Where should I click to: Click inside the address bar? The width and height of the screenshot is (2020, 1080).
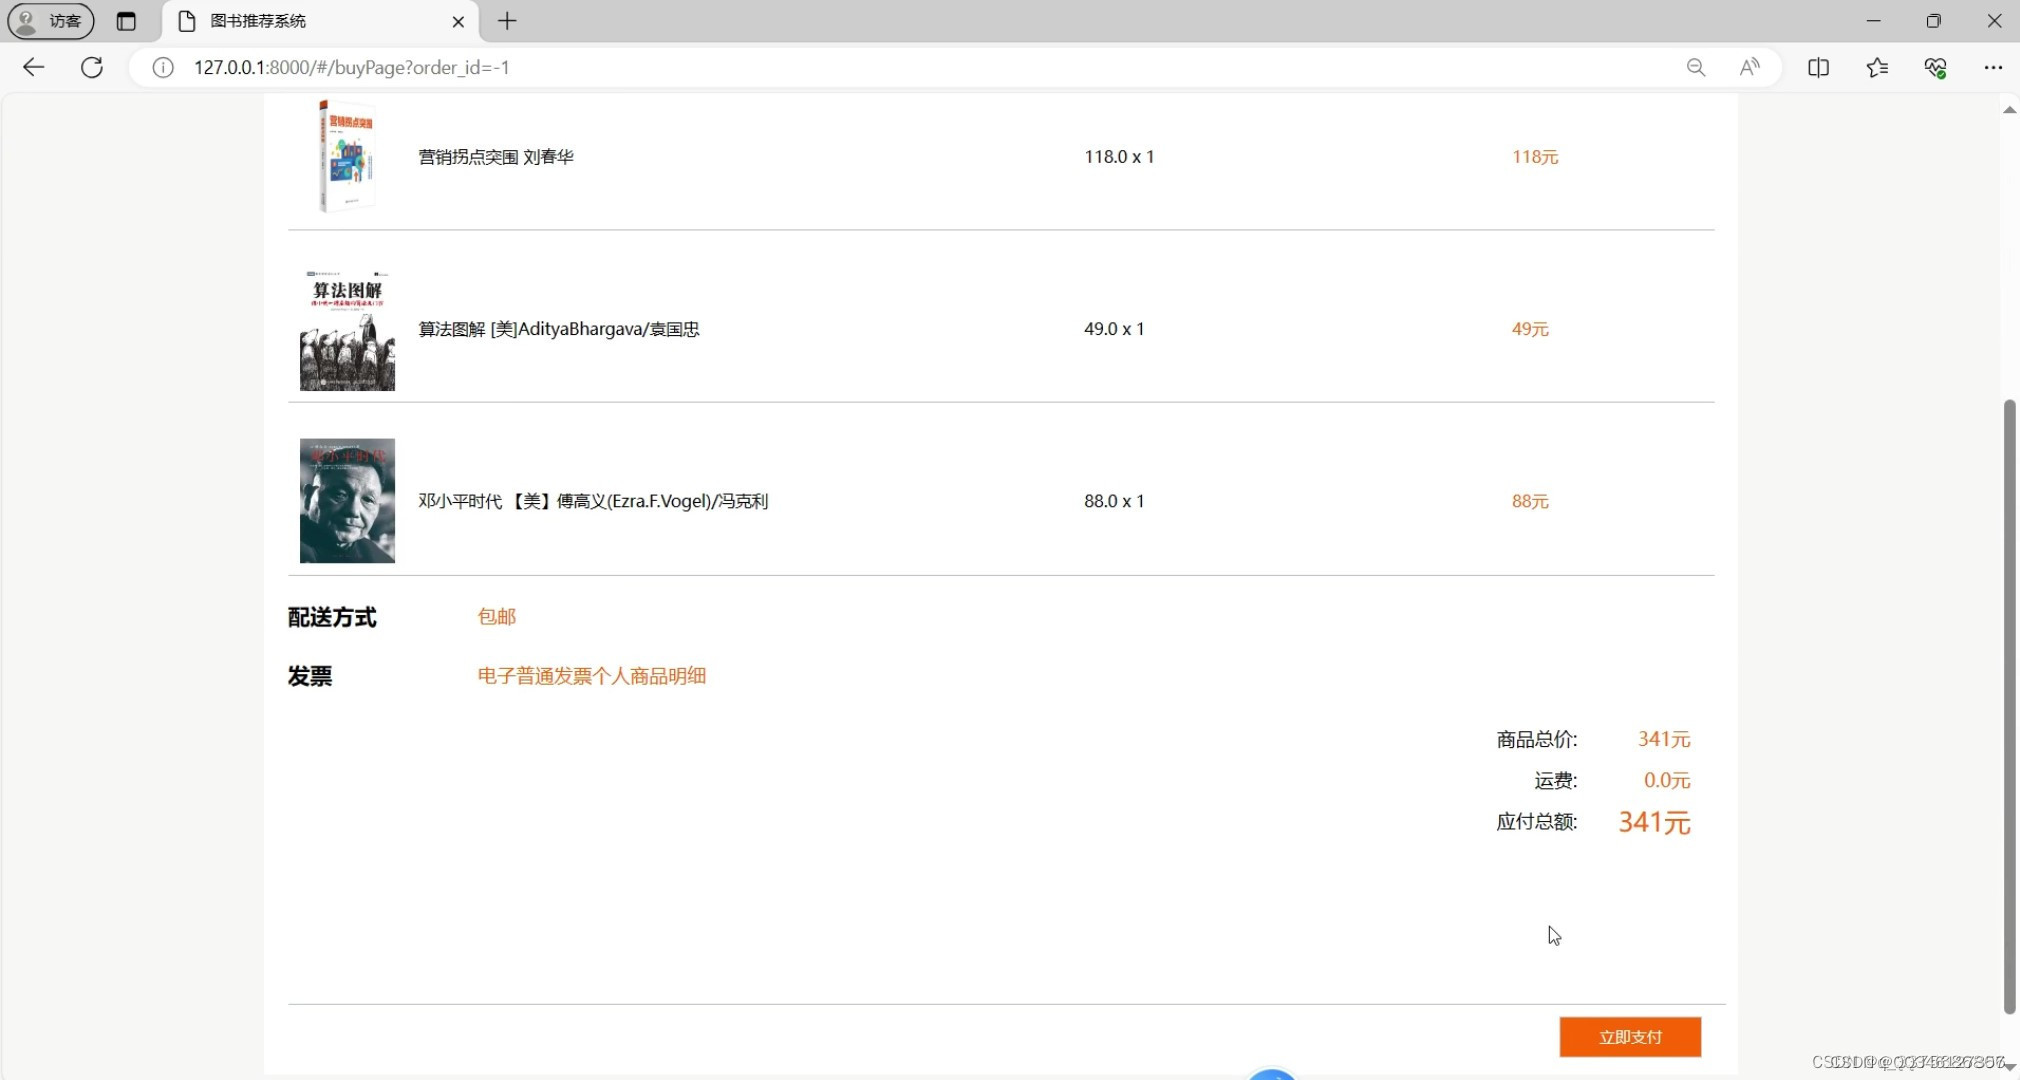point(600,67)
